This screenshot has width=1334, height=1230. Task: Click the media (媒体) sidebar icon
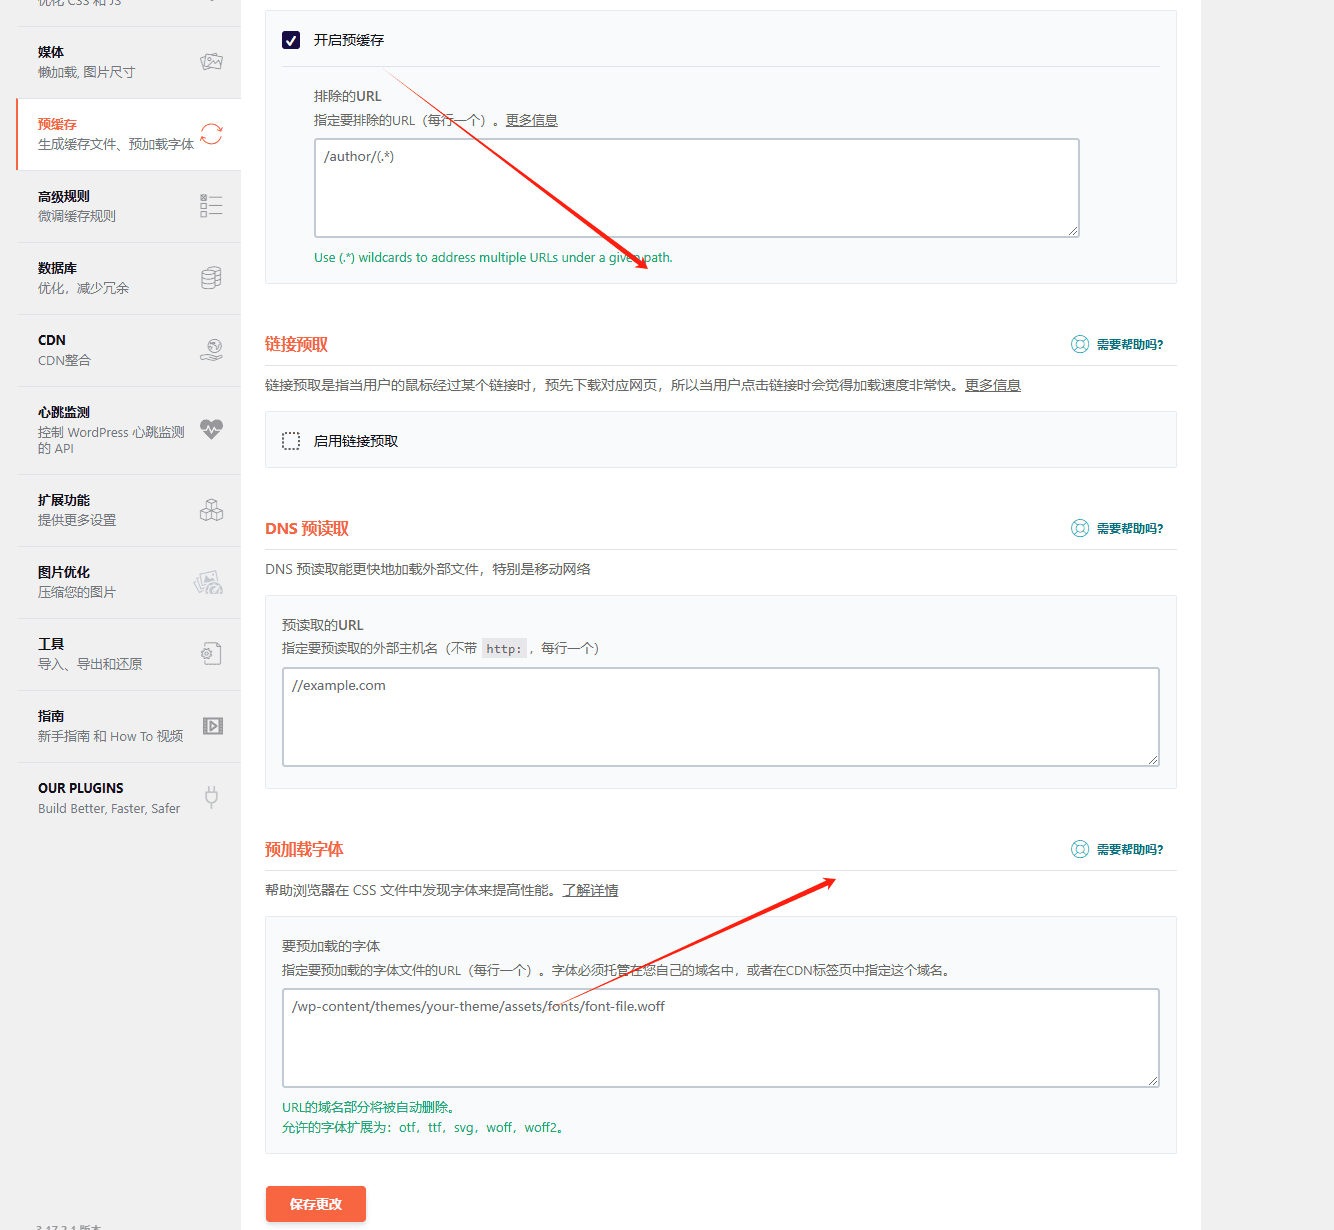tap(211, 62)
